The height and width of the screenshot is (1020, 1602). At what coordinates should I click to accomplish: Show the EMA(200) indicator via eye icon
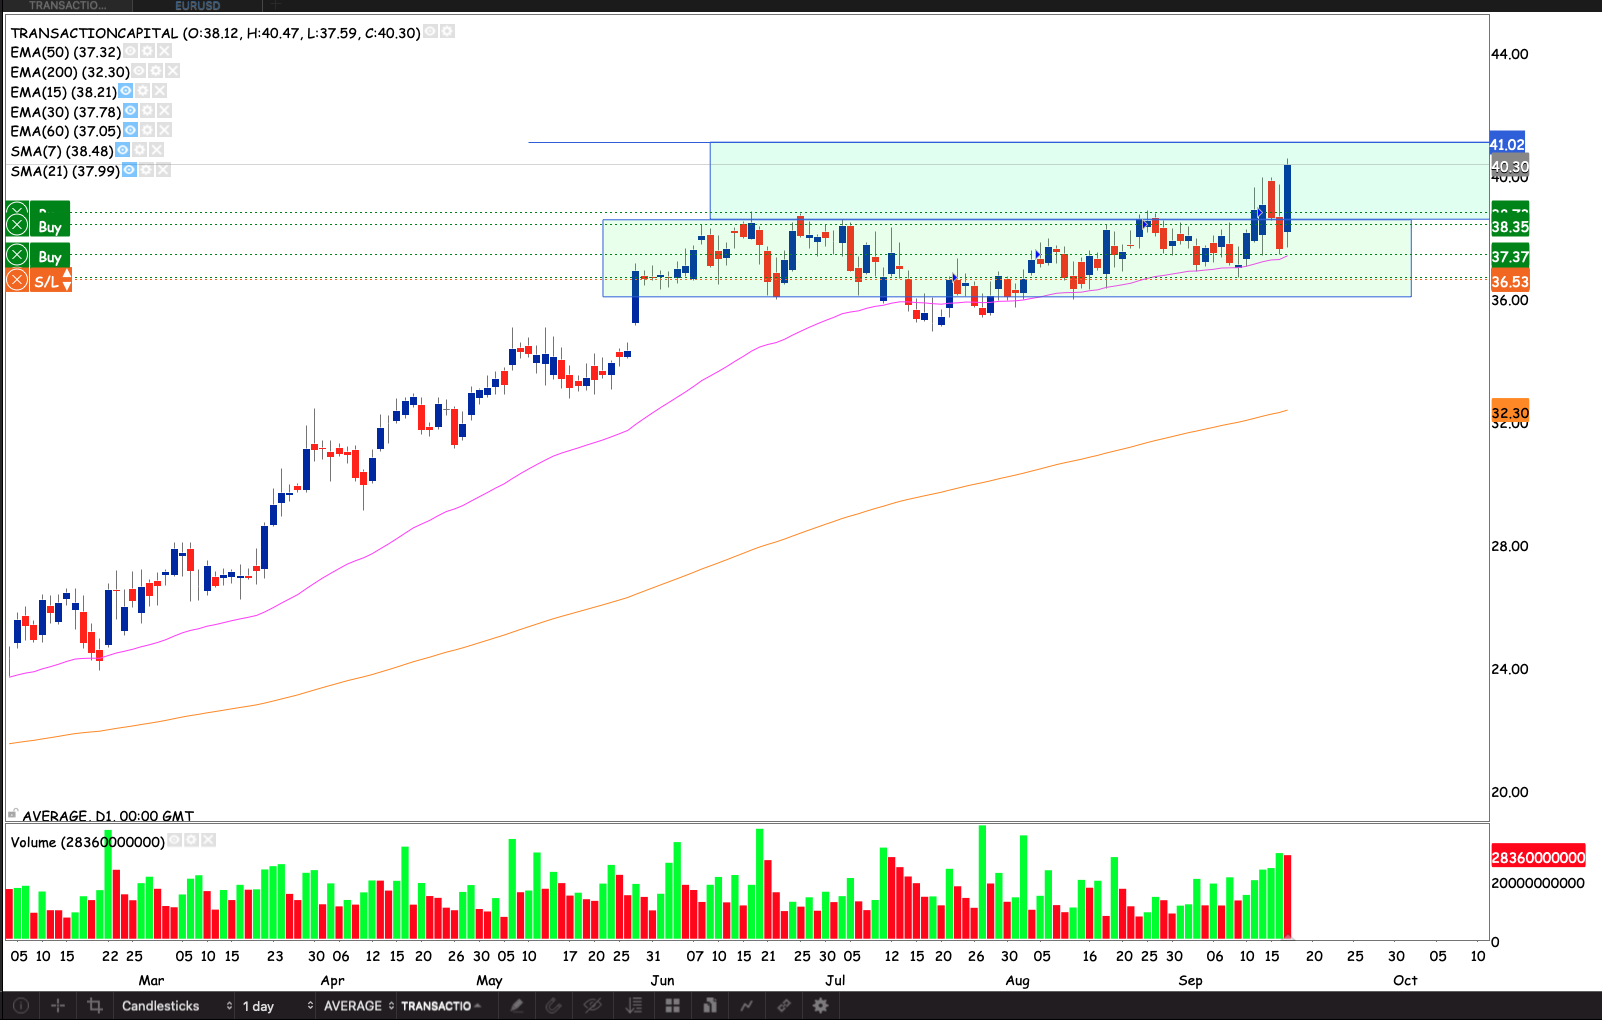click(x=138, y=71)
